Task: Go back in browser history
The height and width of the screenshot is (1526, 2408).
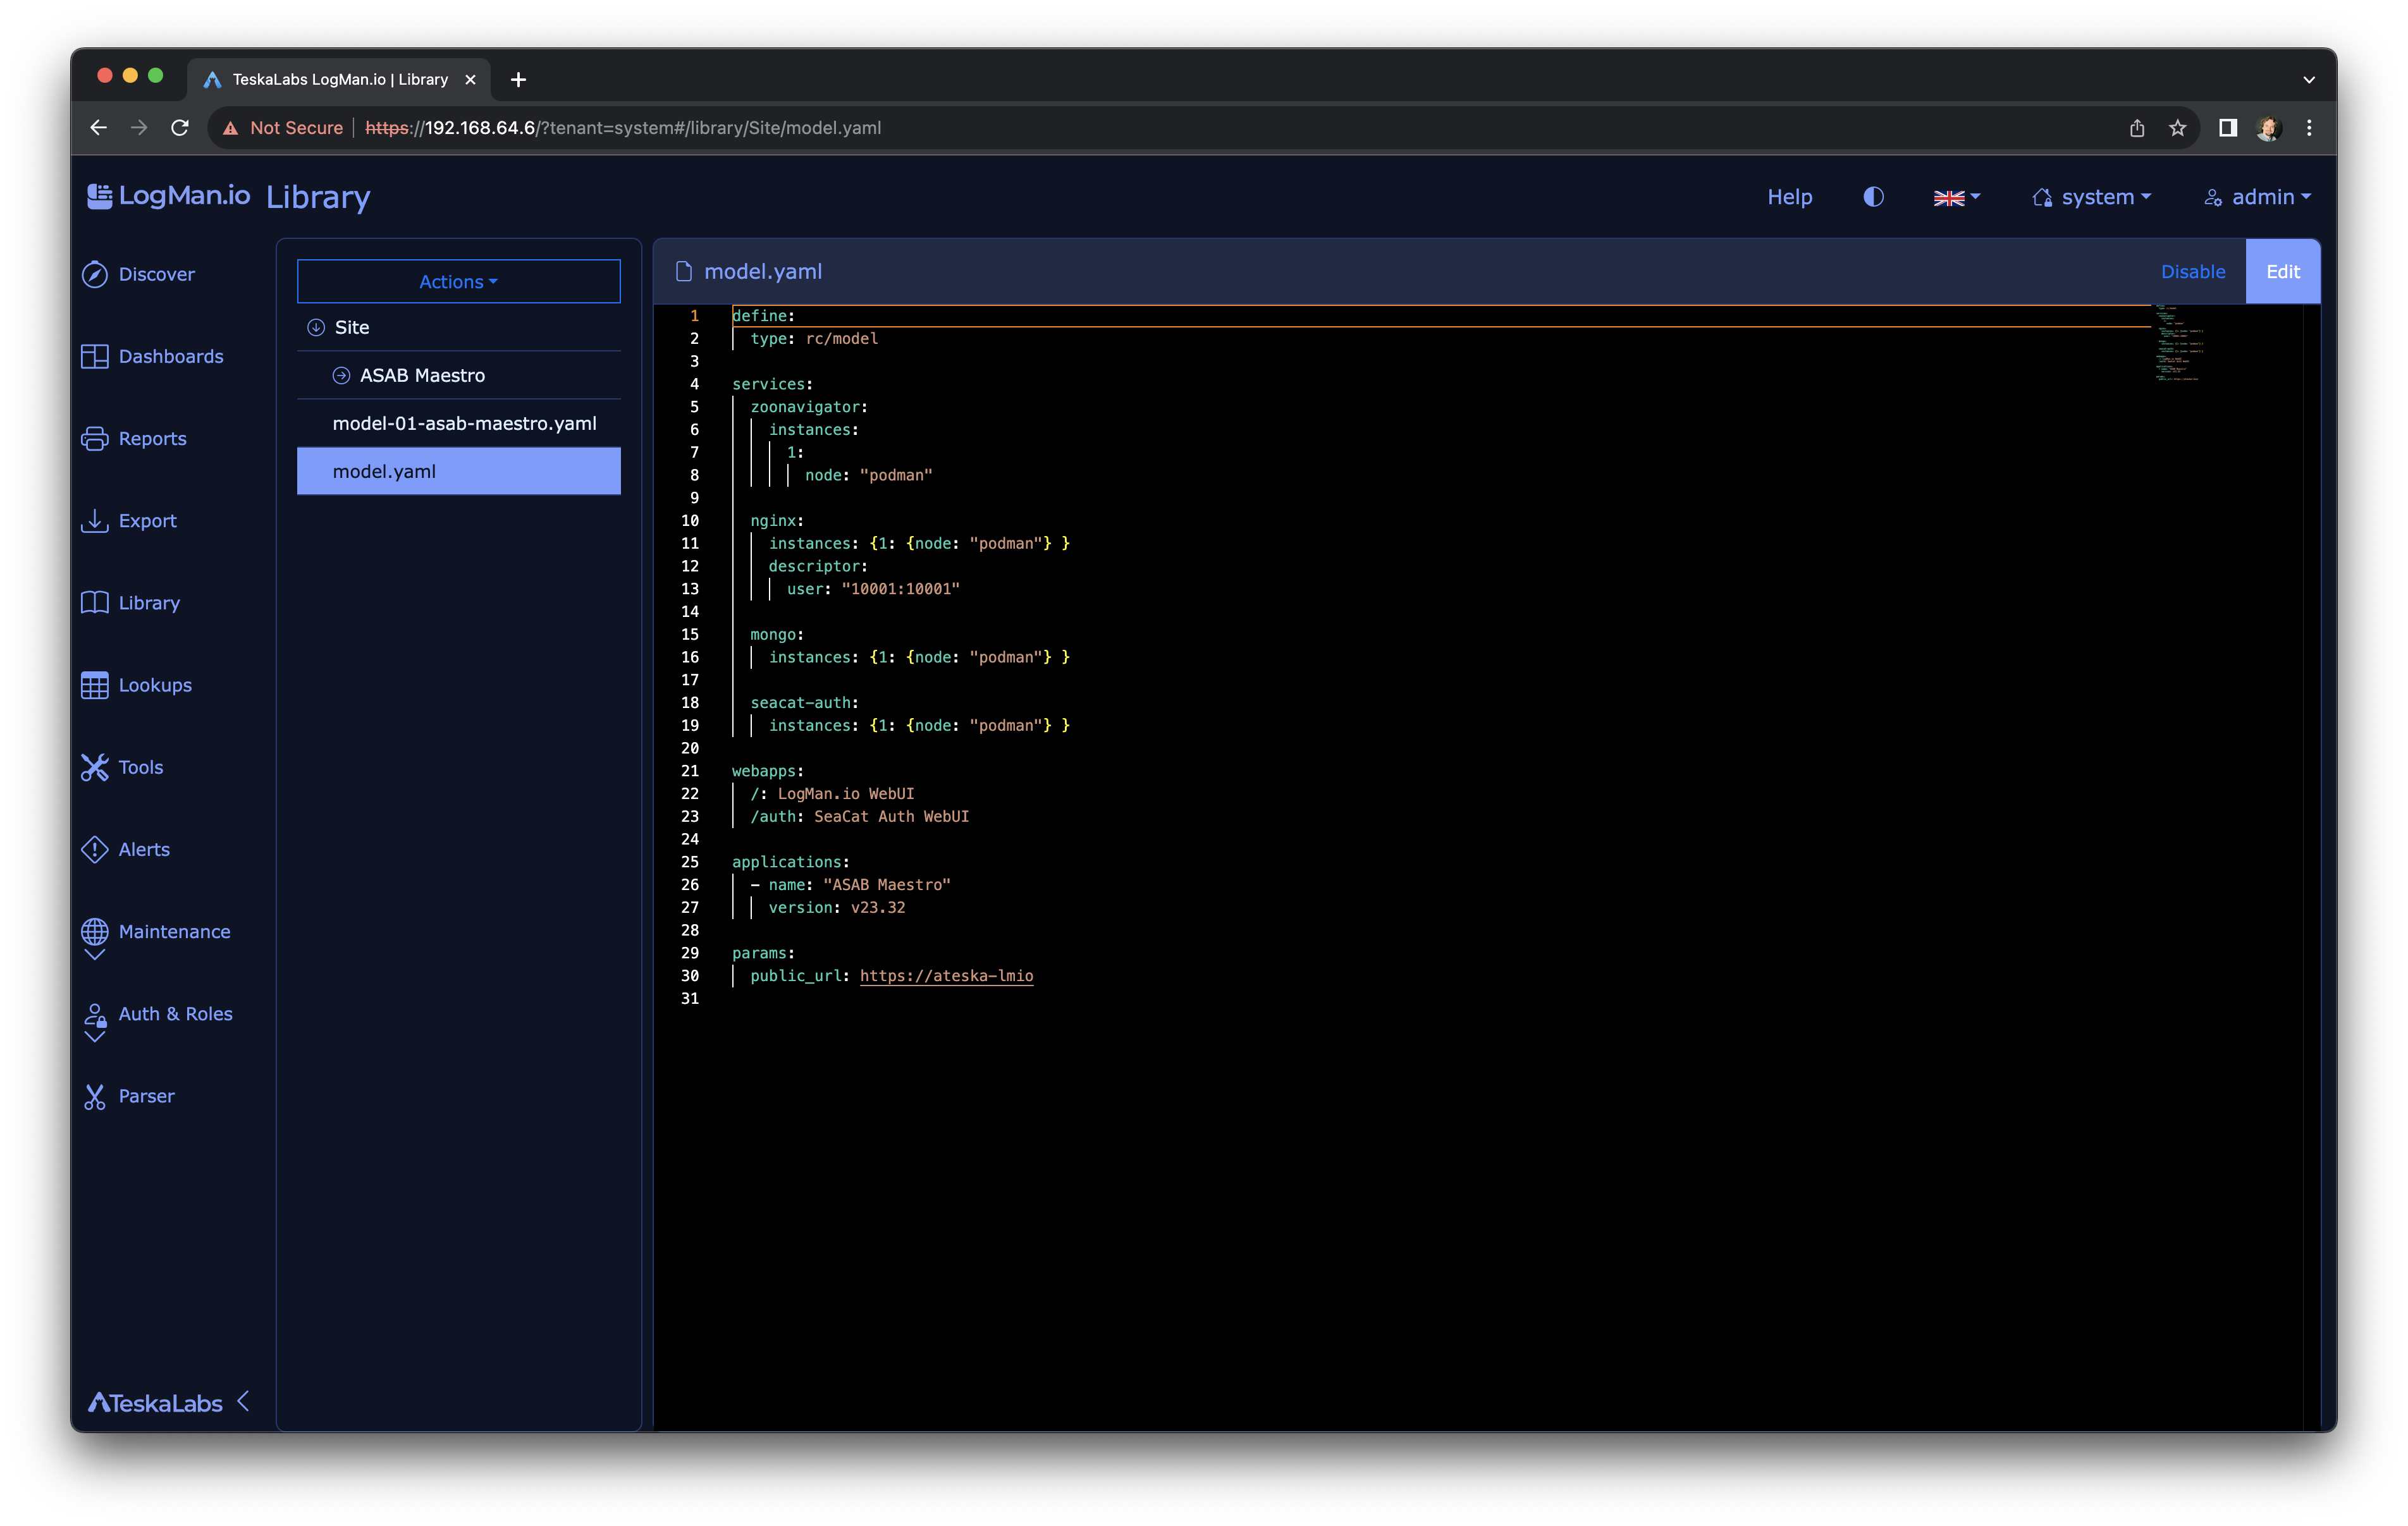Action: click(x=98, y=128)
